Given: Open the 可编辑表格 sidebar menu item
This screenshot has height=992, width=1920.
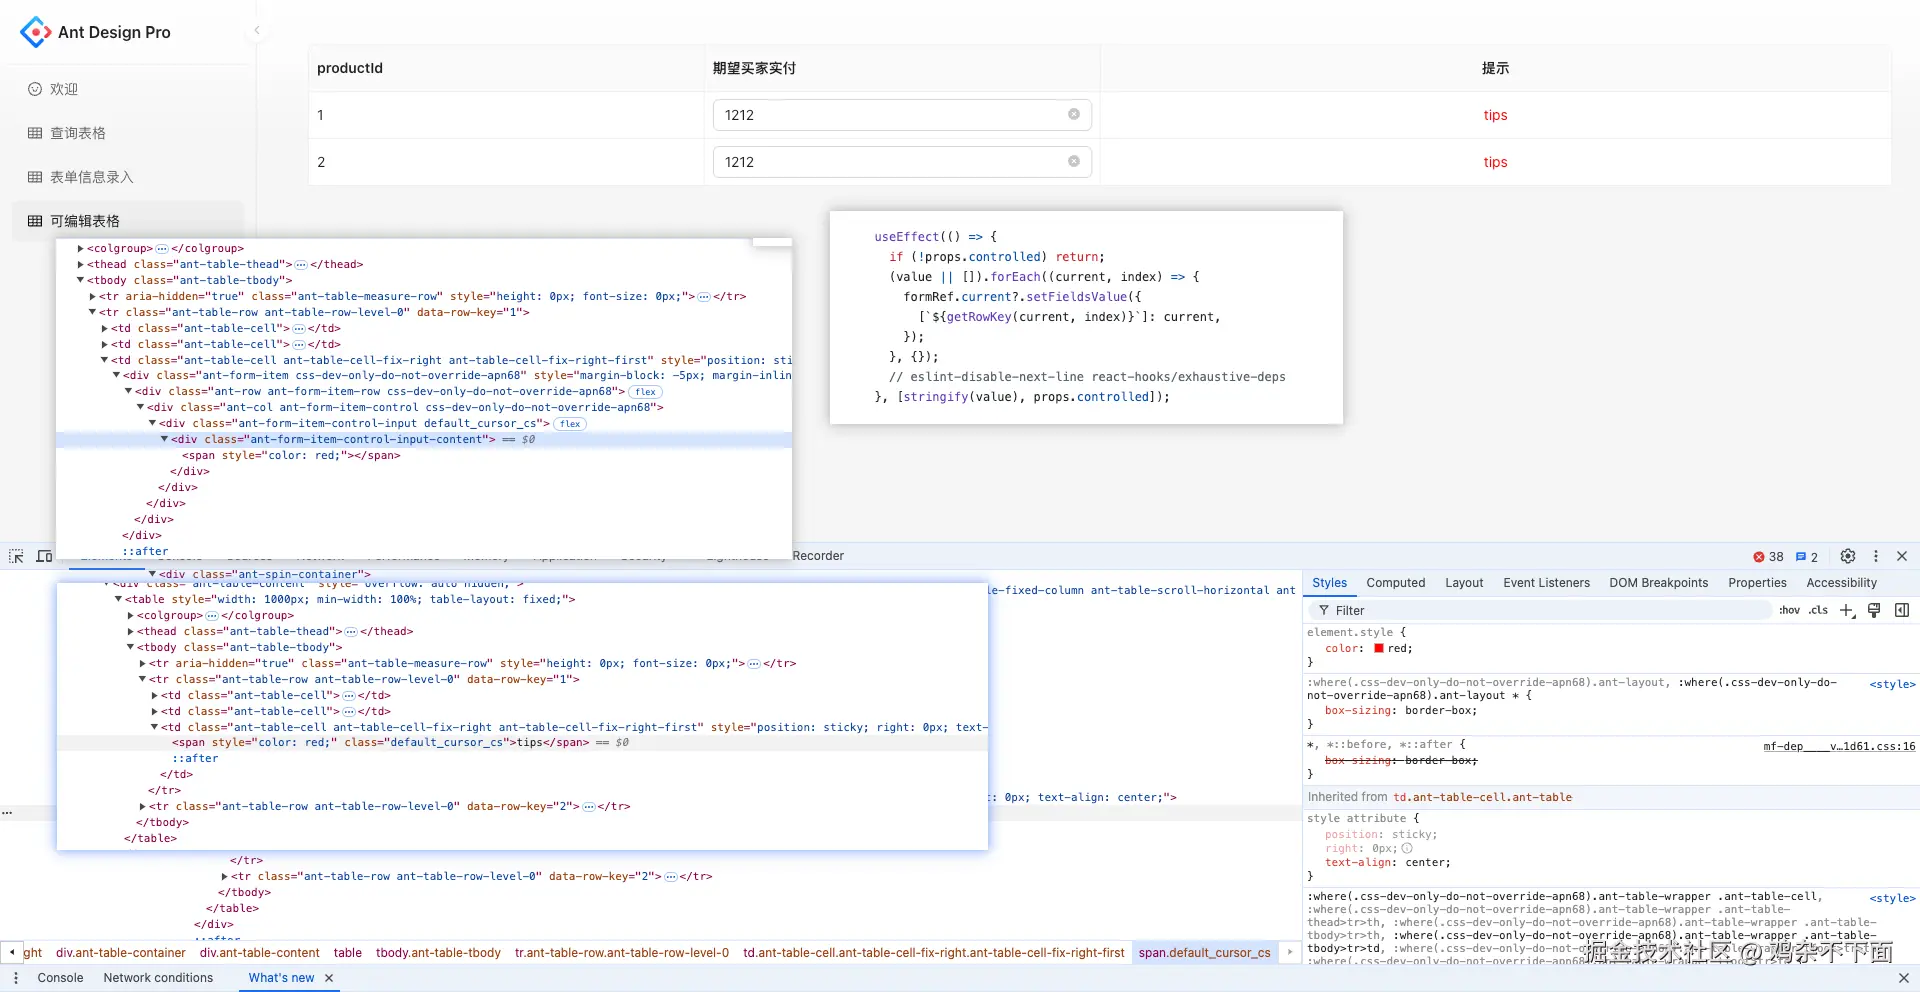Looking at the screenshot, I should click(x=128, y=221).
